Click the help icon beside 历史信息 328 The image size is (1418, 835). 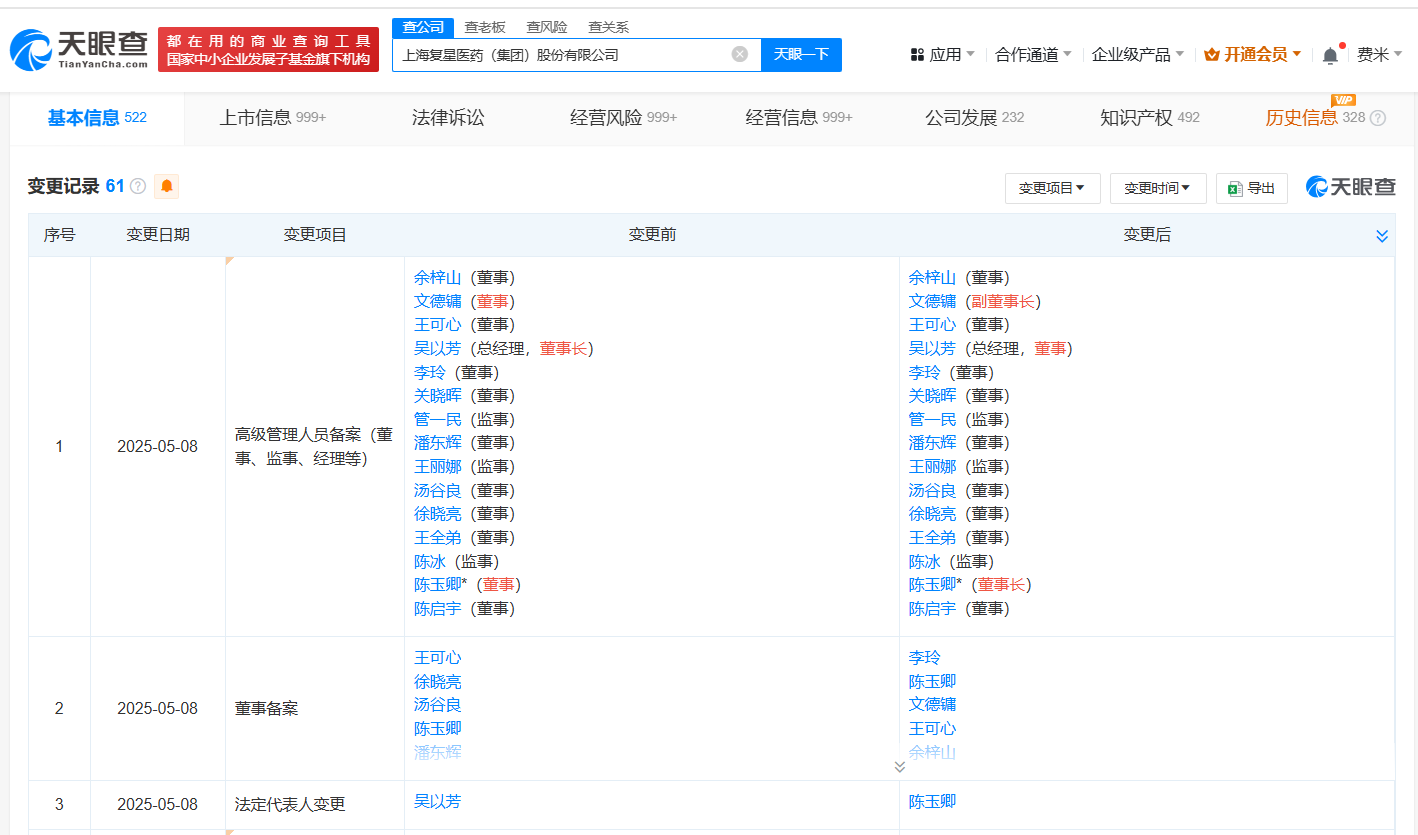click(1378, 118)
